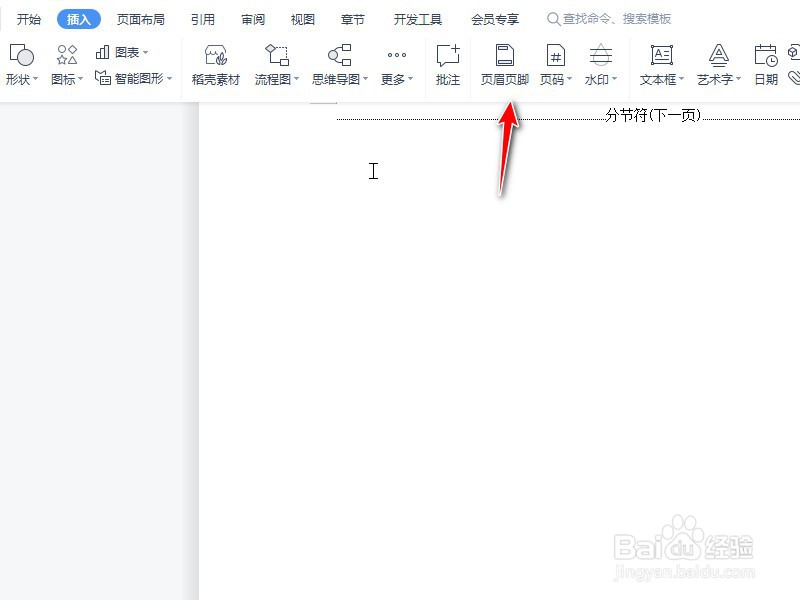Open Docer materials (稻壳素材)
The image size is (800, 600).
215,65
